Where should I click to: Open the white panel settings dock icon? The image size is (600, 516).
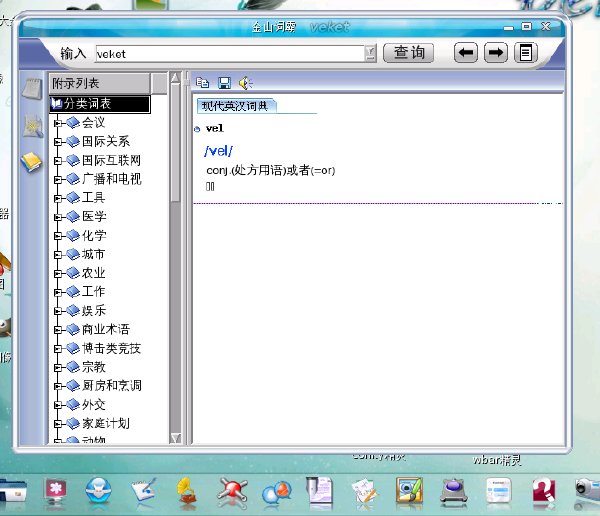[x=499, y=491]
